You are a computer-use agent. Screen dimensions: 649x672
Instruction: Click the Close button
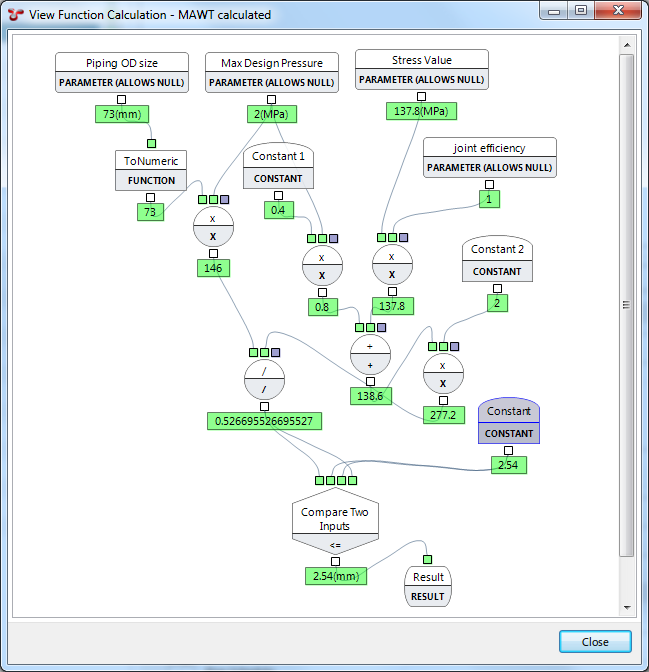pyautogui.click(x=595, y=642)
